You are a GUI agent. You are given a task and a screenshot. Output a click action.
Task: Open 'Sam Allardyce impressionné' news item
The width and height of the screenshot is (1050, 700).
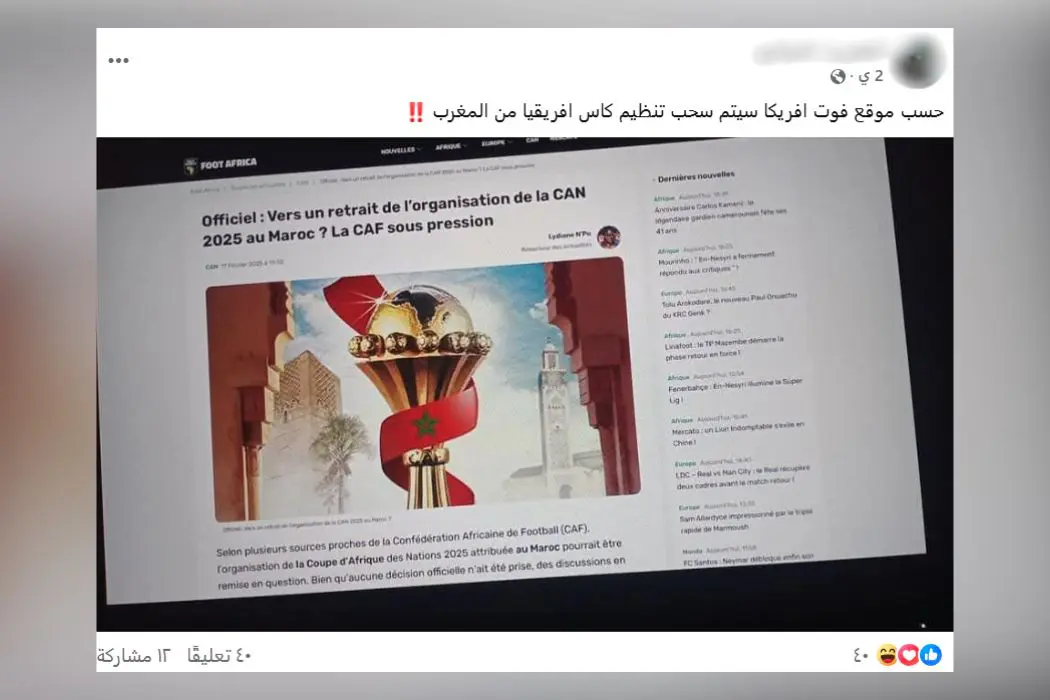(x=745, y=518)
